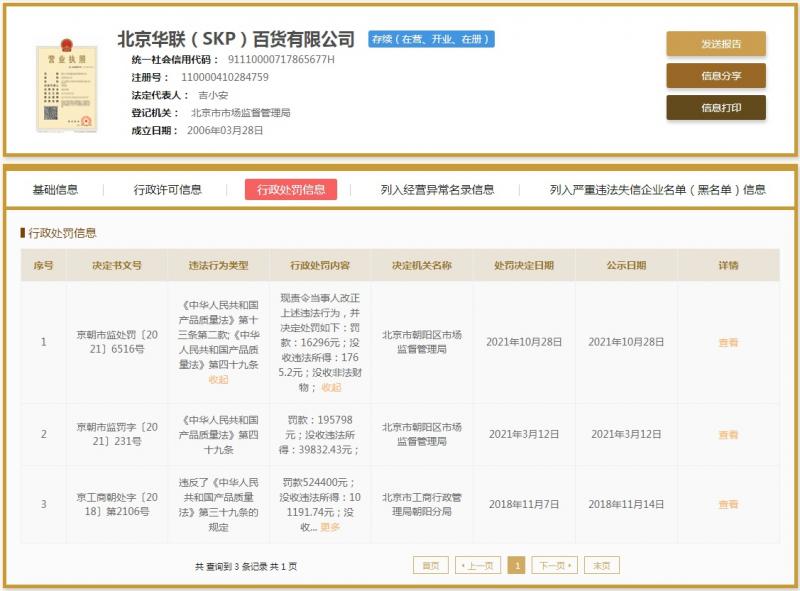Select page number 1 in pagination

tap(516, 565)
